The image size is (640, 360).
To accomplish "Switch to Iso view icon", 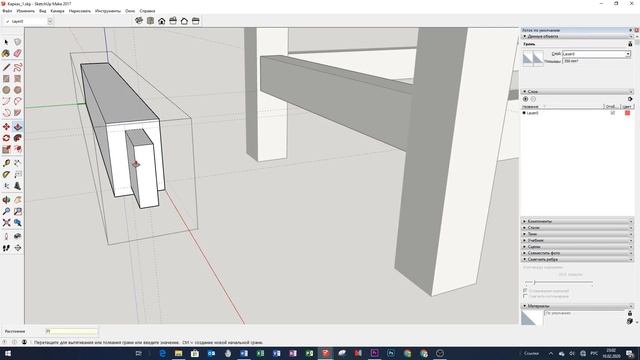I will [x=139, y=21].
